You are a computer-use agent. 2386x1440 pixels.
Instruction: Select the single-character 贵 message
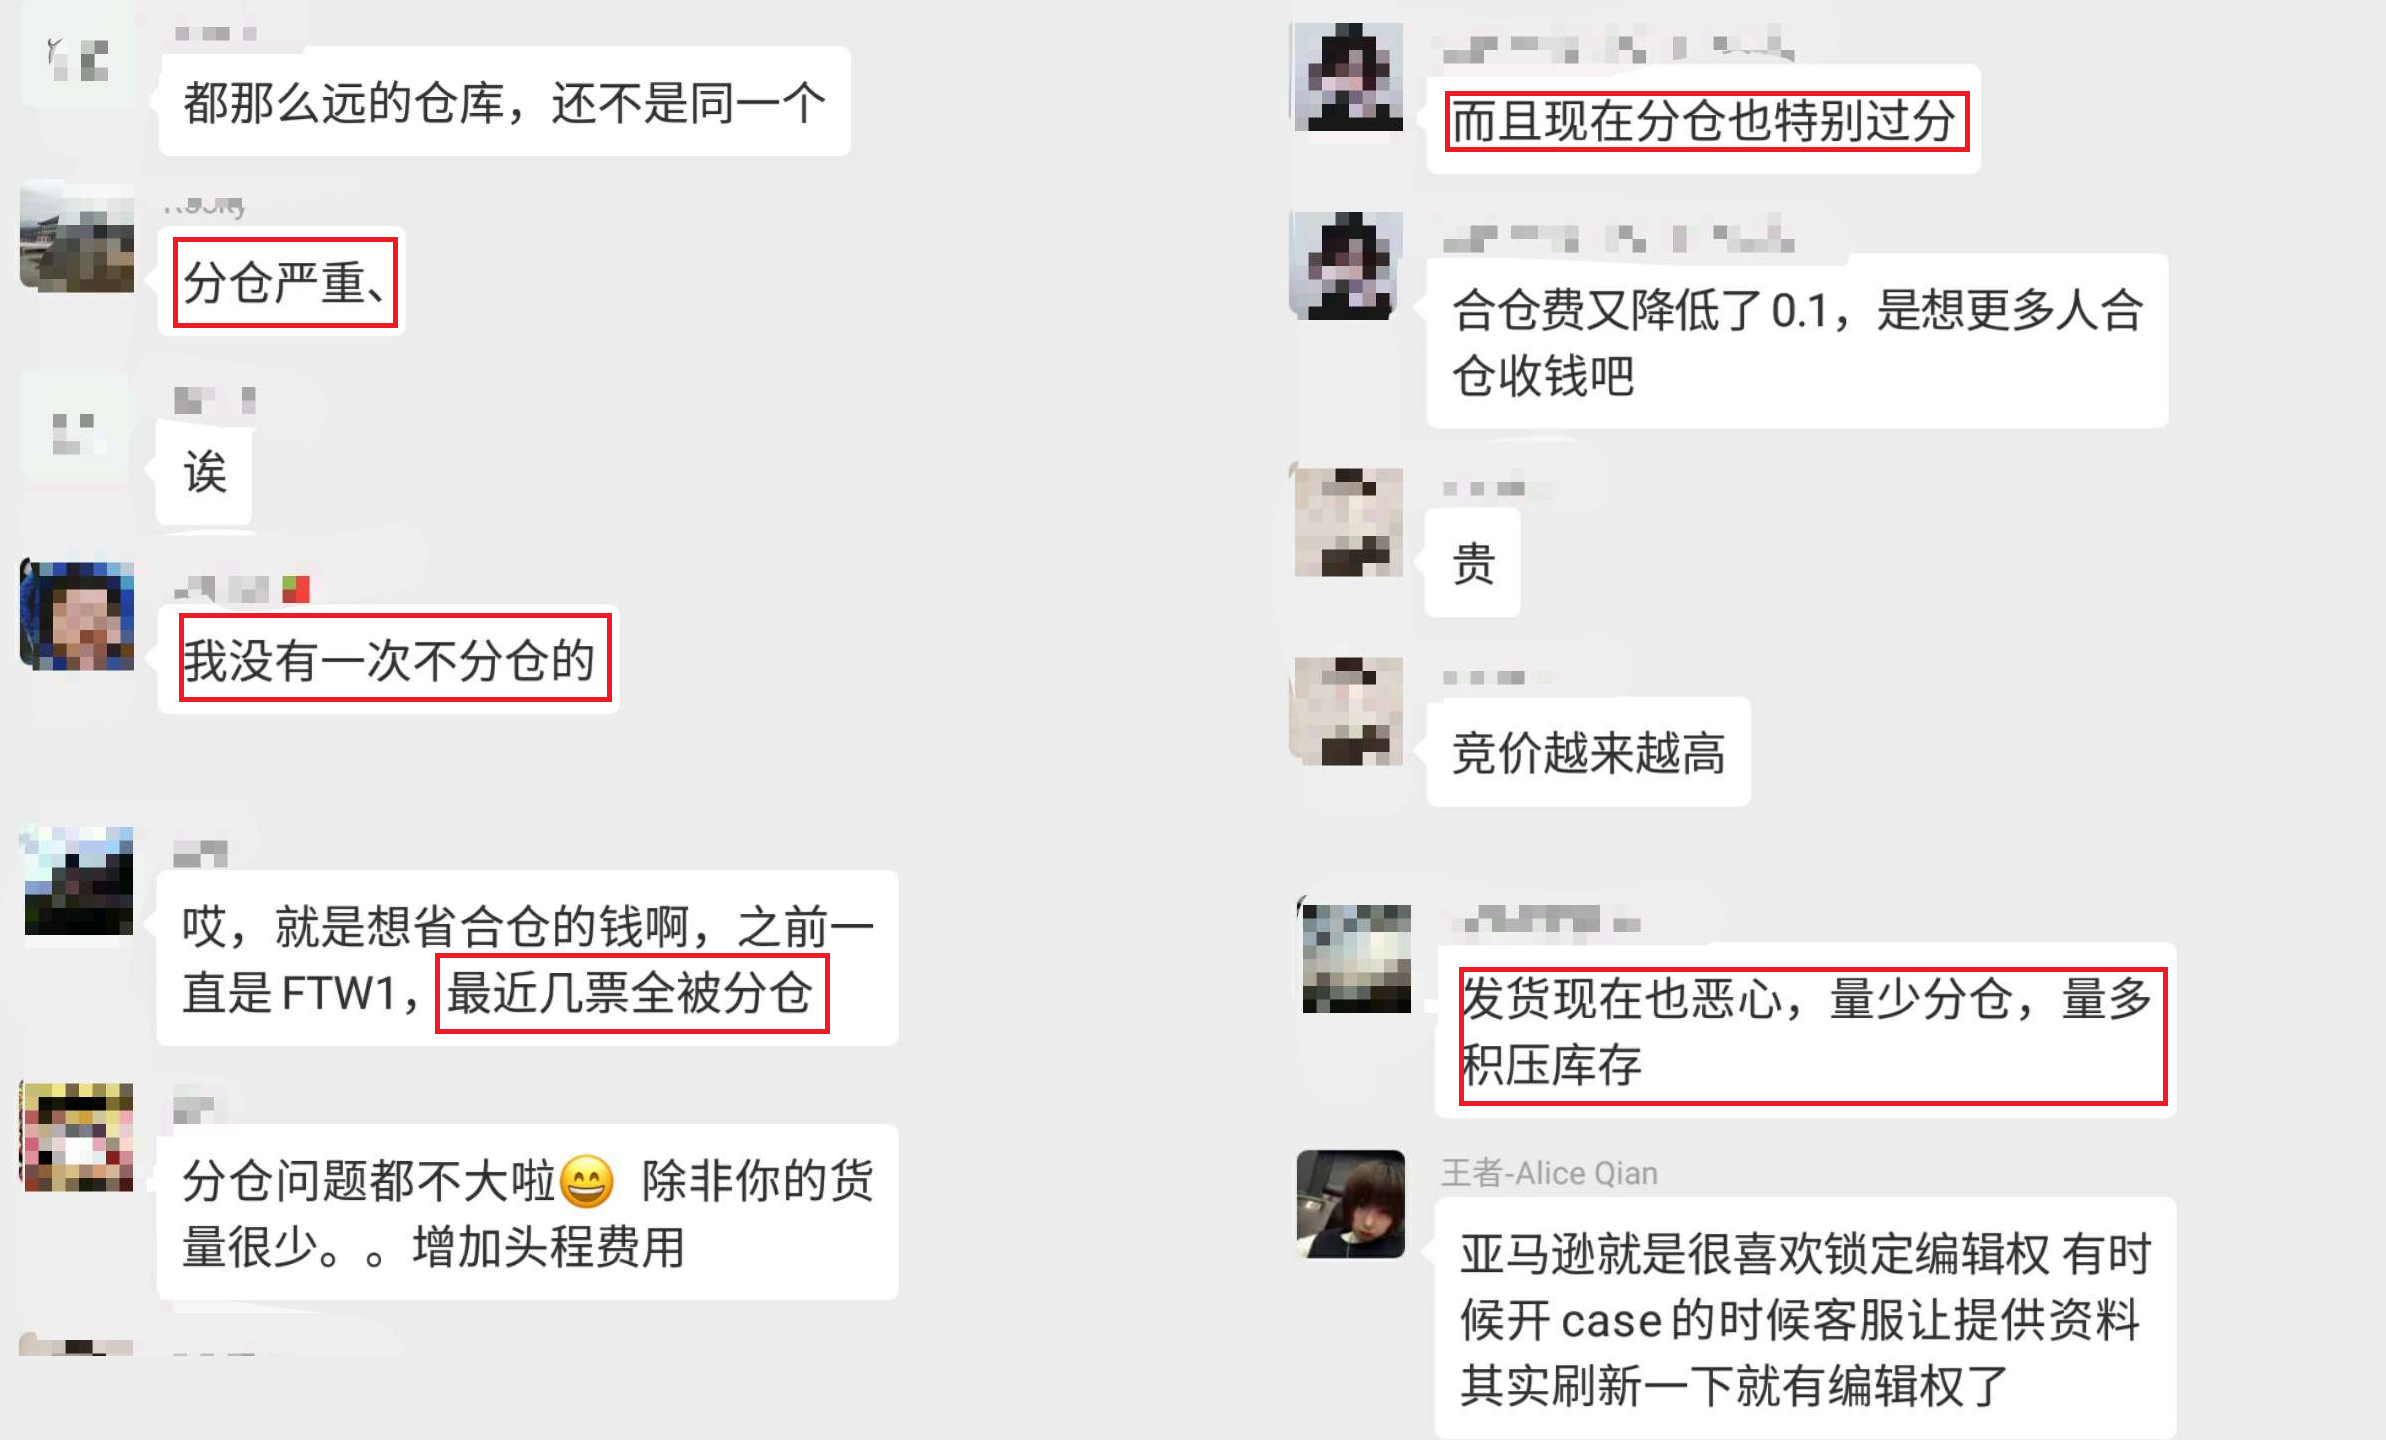pos(1473,562)
